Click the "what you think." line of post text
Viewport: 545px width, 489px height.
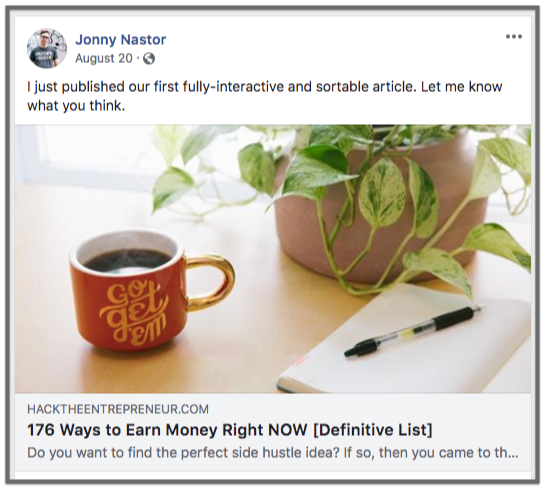coord(76,106)
